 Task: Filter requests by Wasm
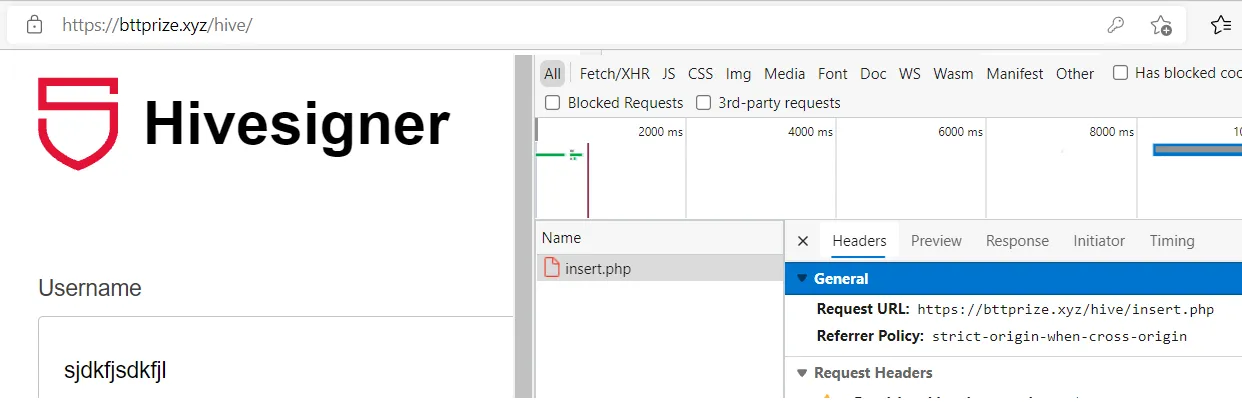coord(954,73)
